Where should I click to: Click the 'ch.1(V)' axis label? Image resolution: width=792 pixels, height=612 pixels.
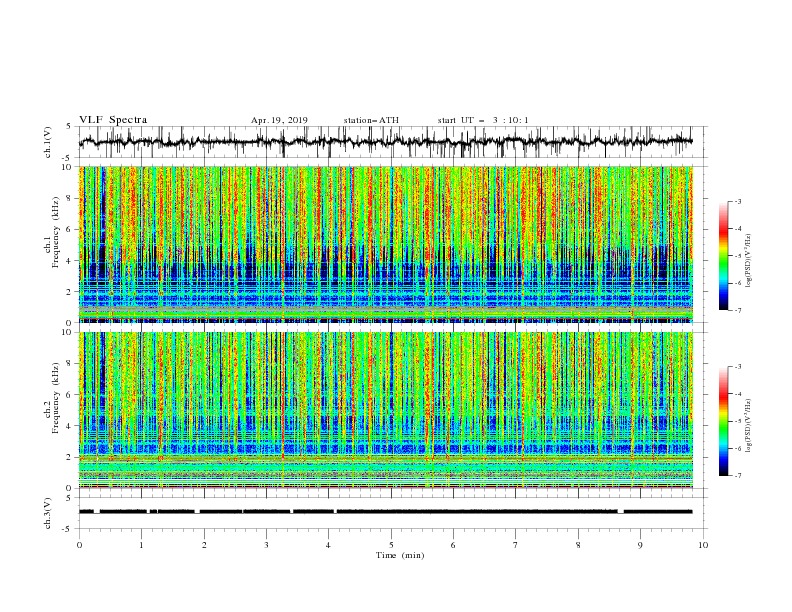[x=48, y=142]
